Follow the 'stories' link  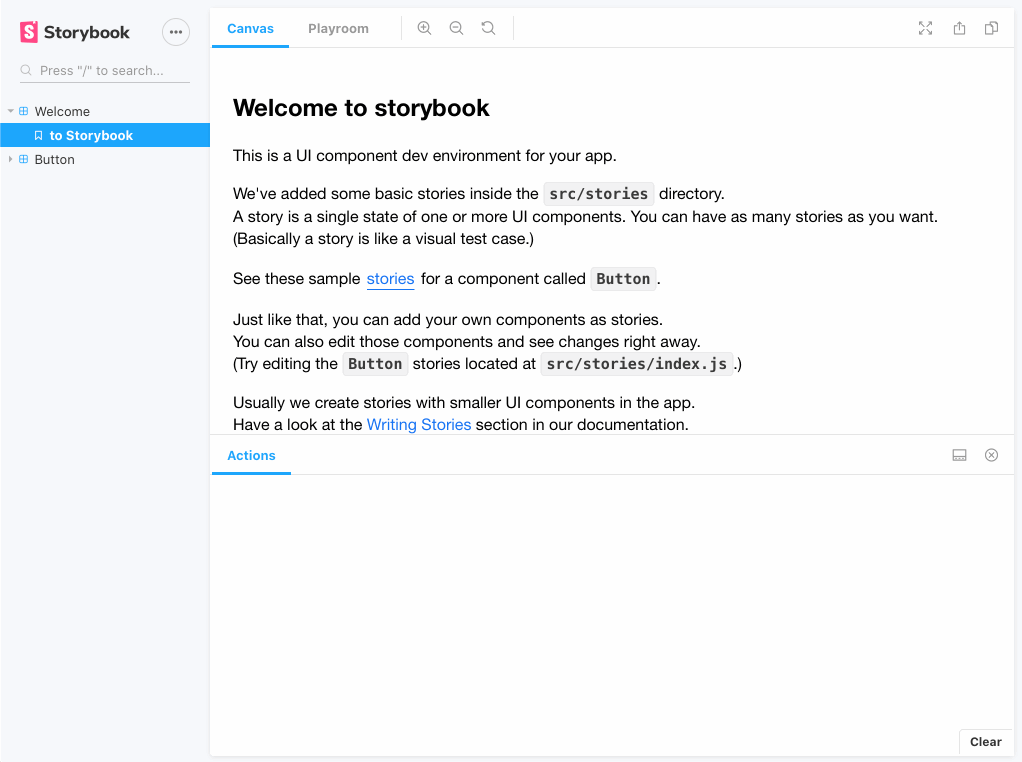(390, 279)
